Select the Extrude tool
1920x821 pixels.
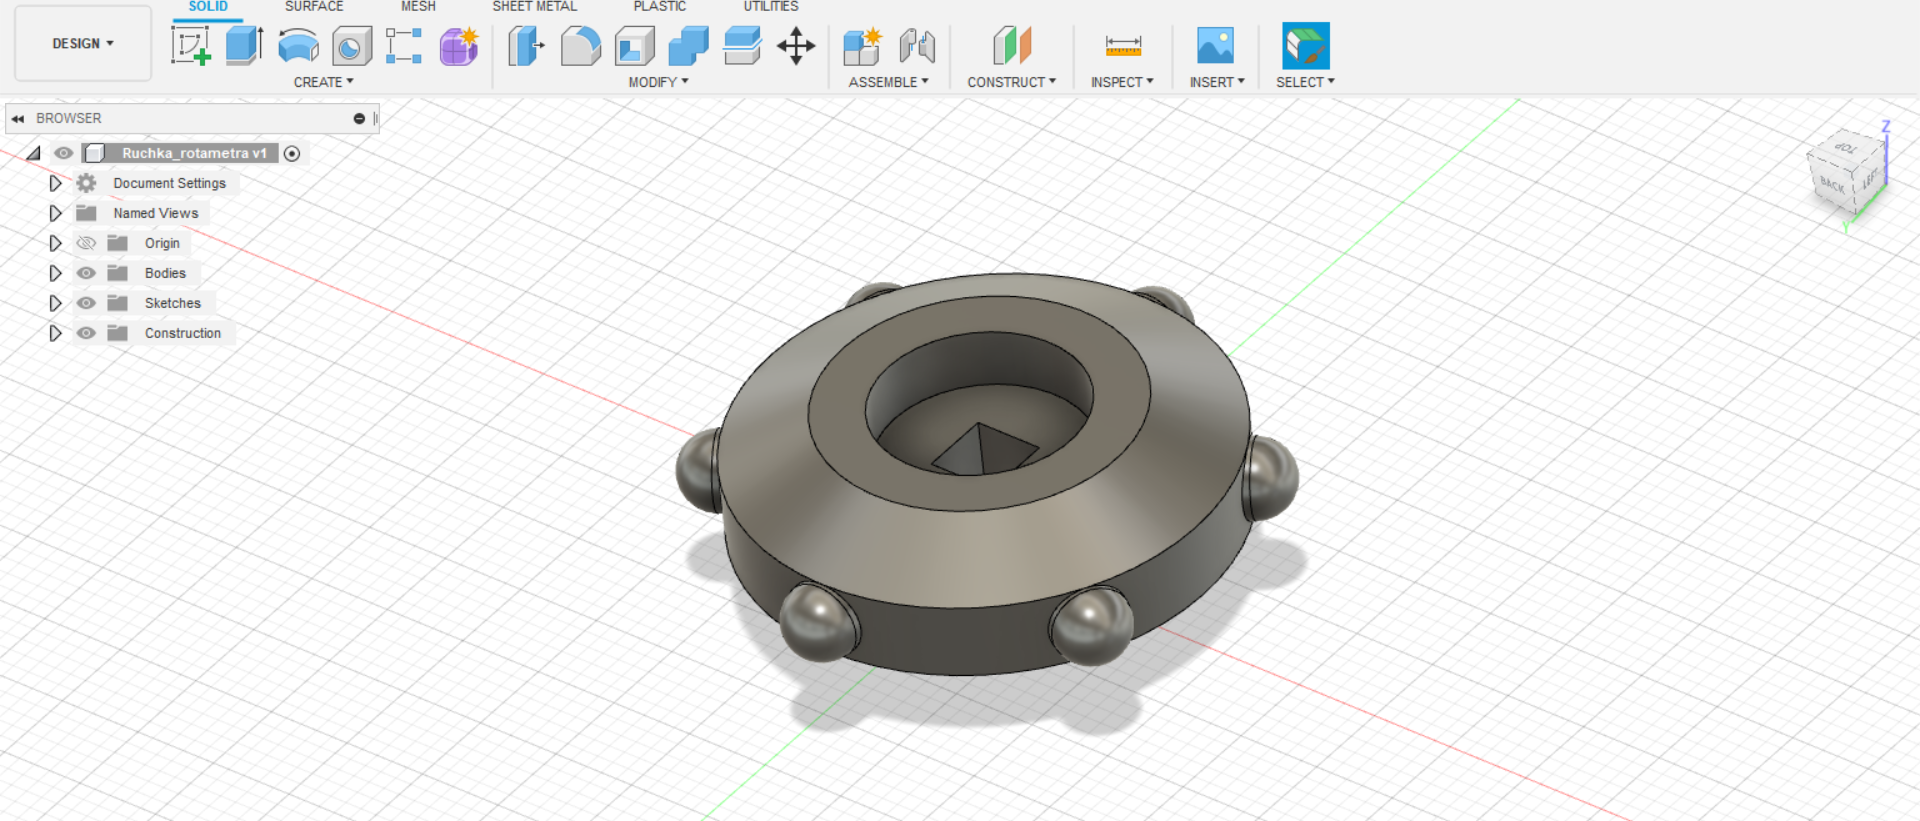tap(244, 46)
